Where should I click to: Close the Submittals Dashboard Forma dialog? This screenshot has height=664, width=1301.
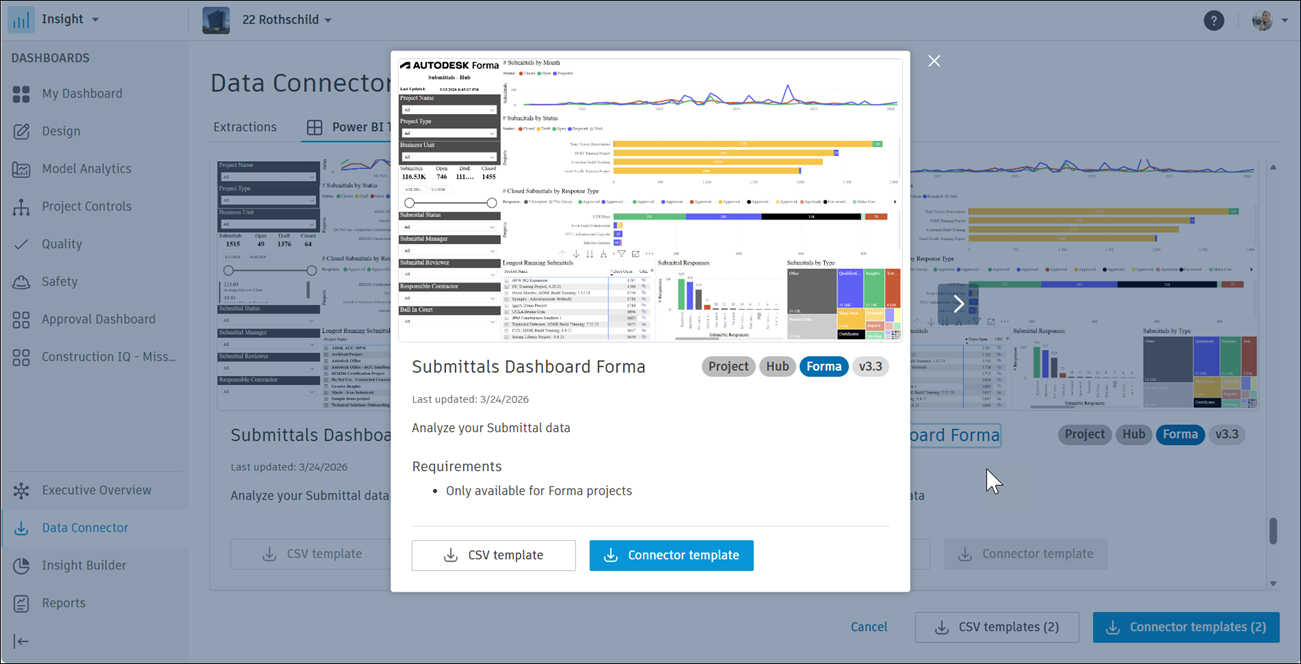[934, 61]
